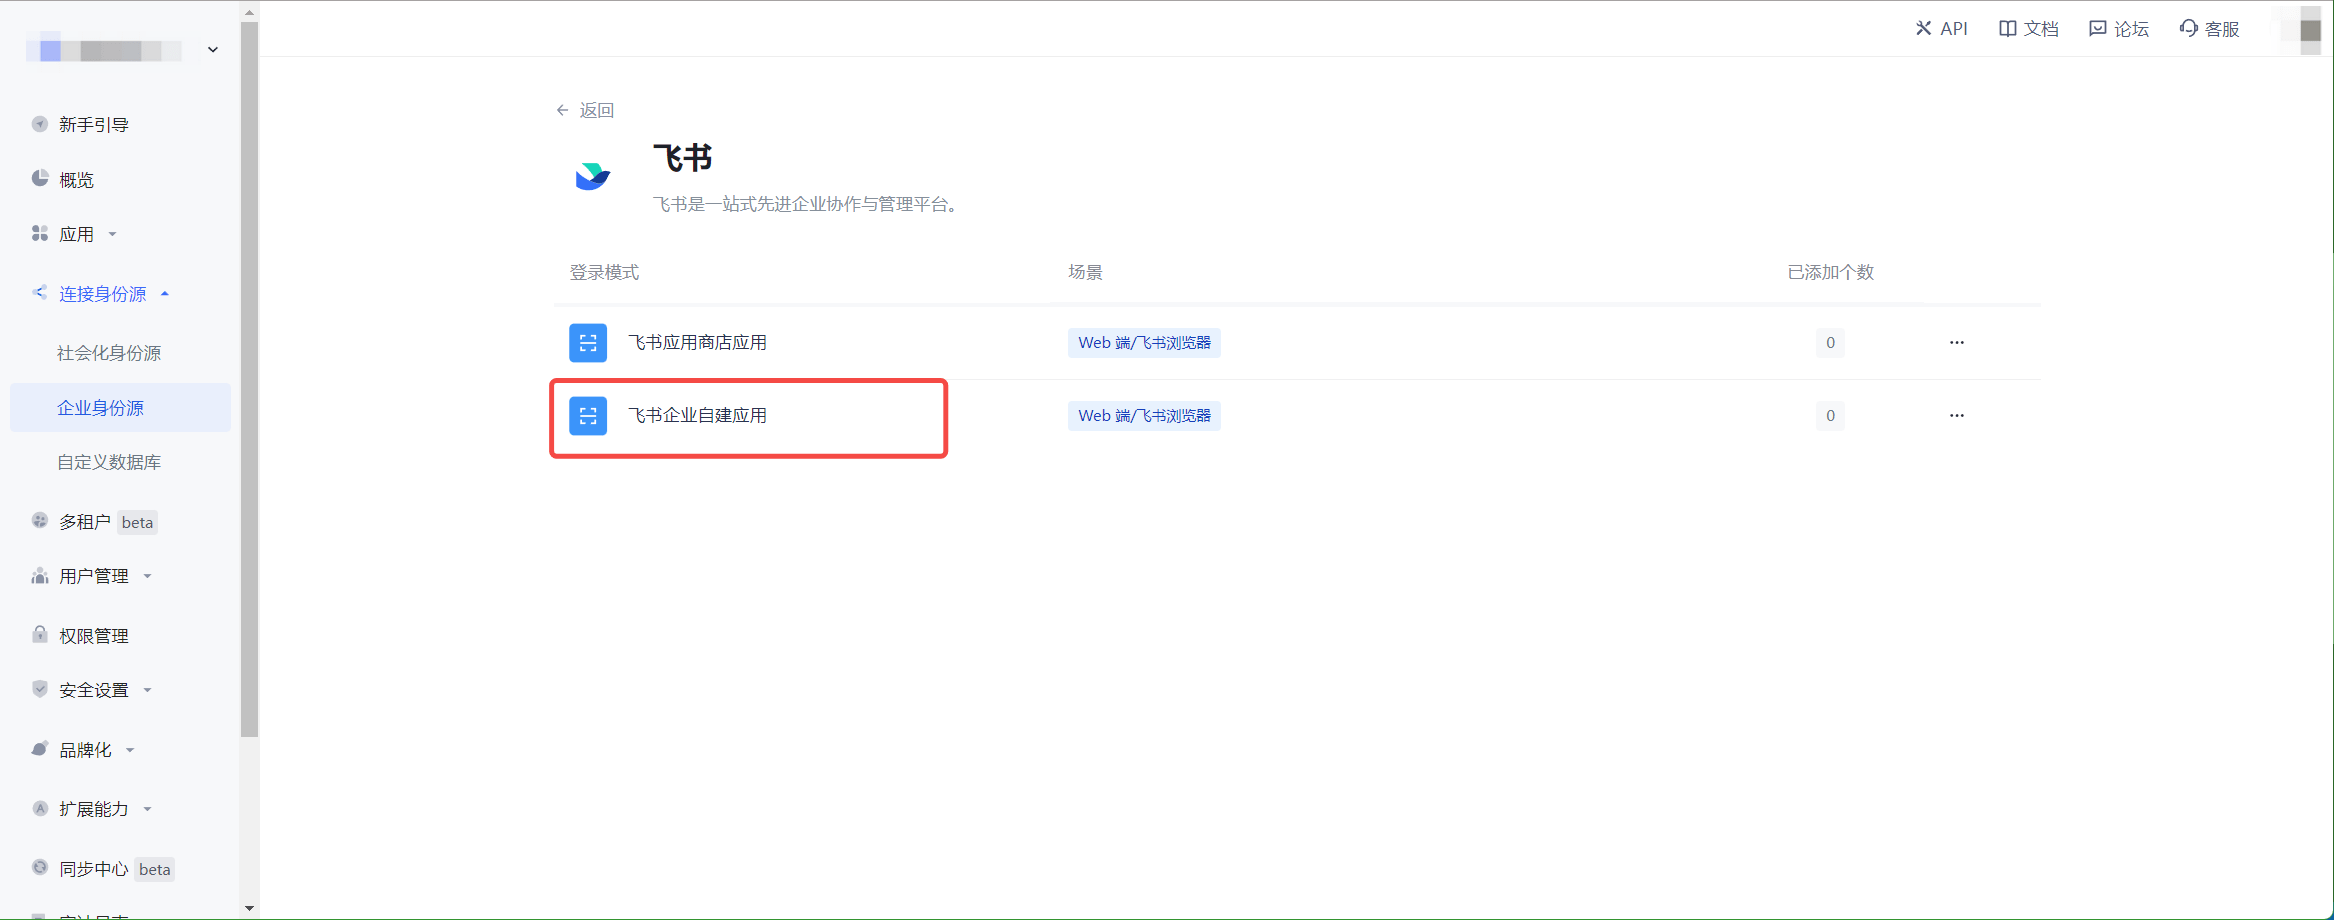
Task: Select 自定义数据库 in the sidebar
Action: tap(109, 462)
